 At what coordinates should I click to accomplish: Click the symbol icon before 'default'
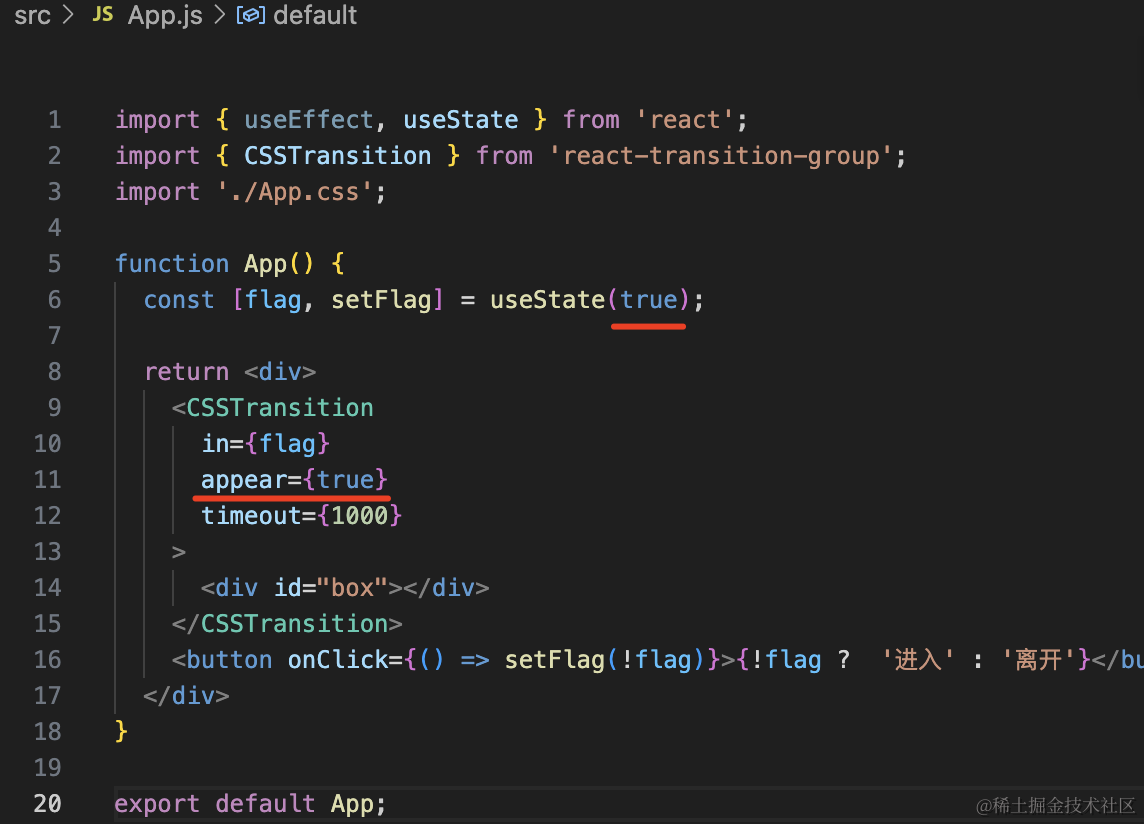(250, 15)
